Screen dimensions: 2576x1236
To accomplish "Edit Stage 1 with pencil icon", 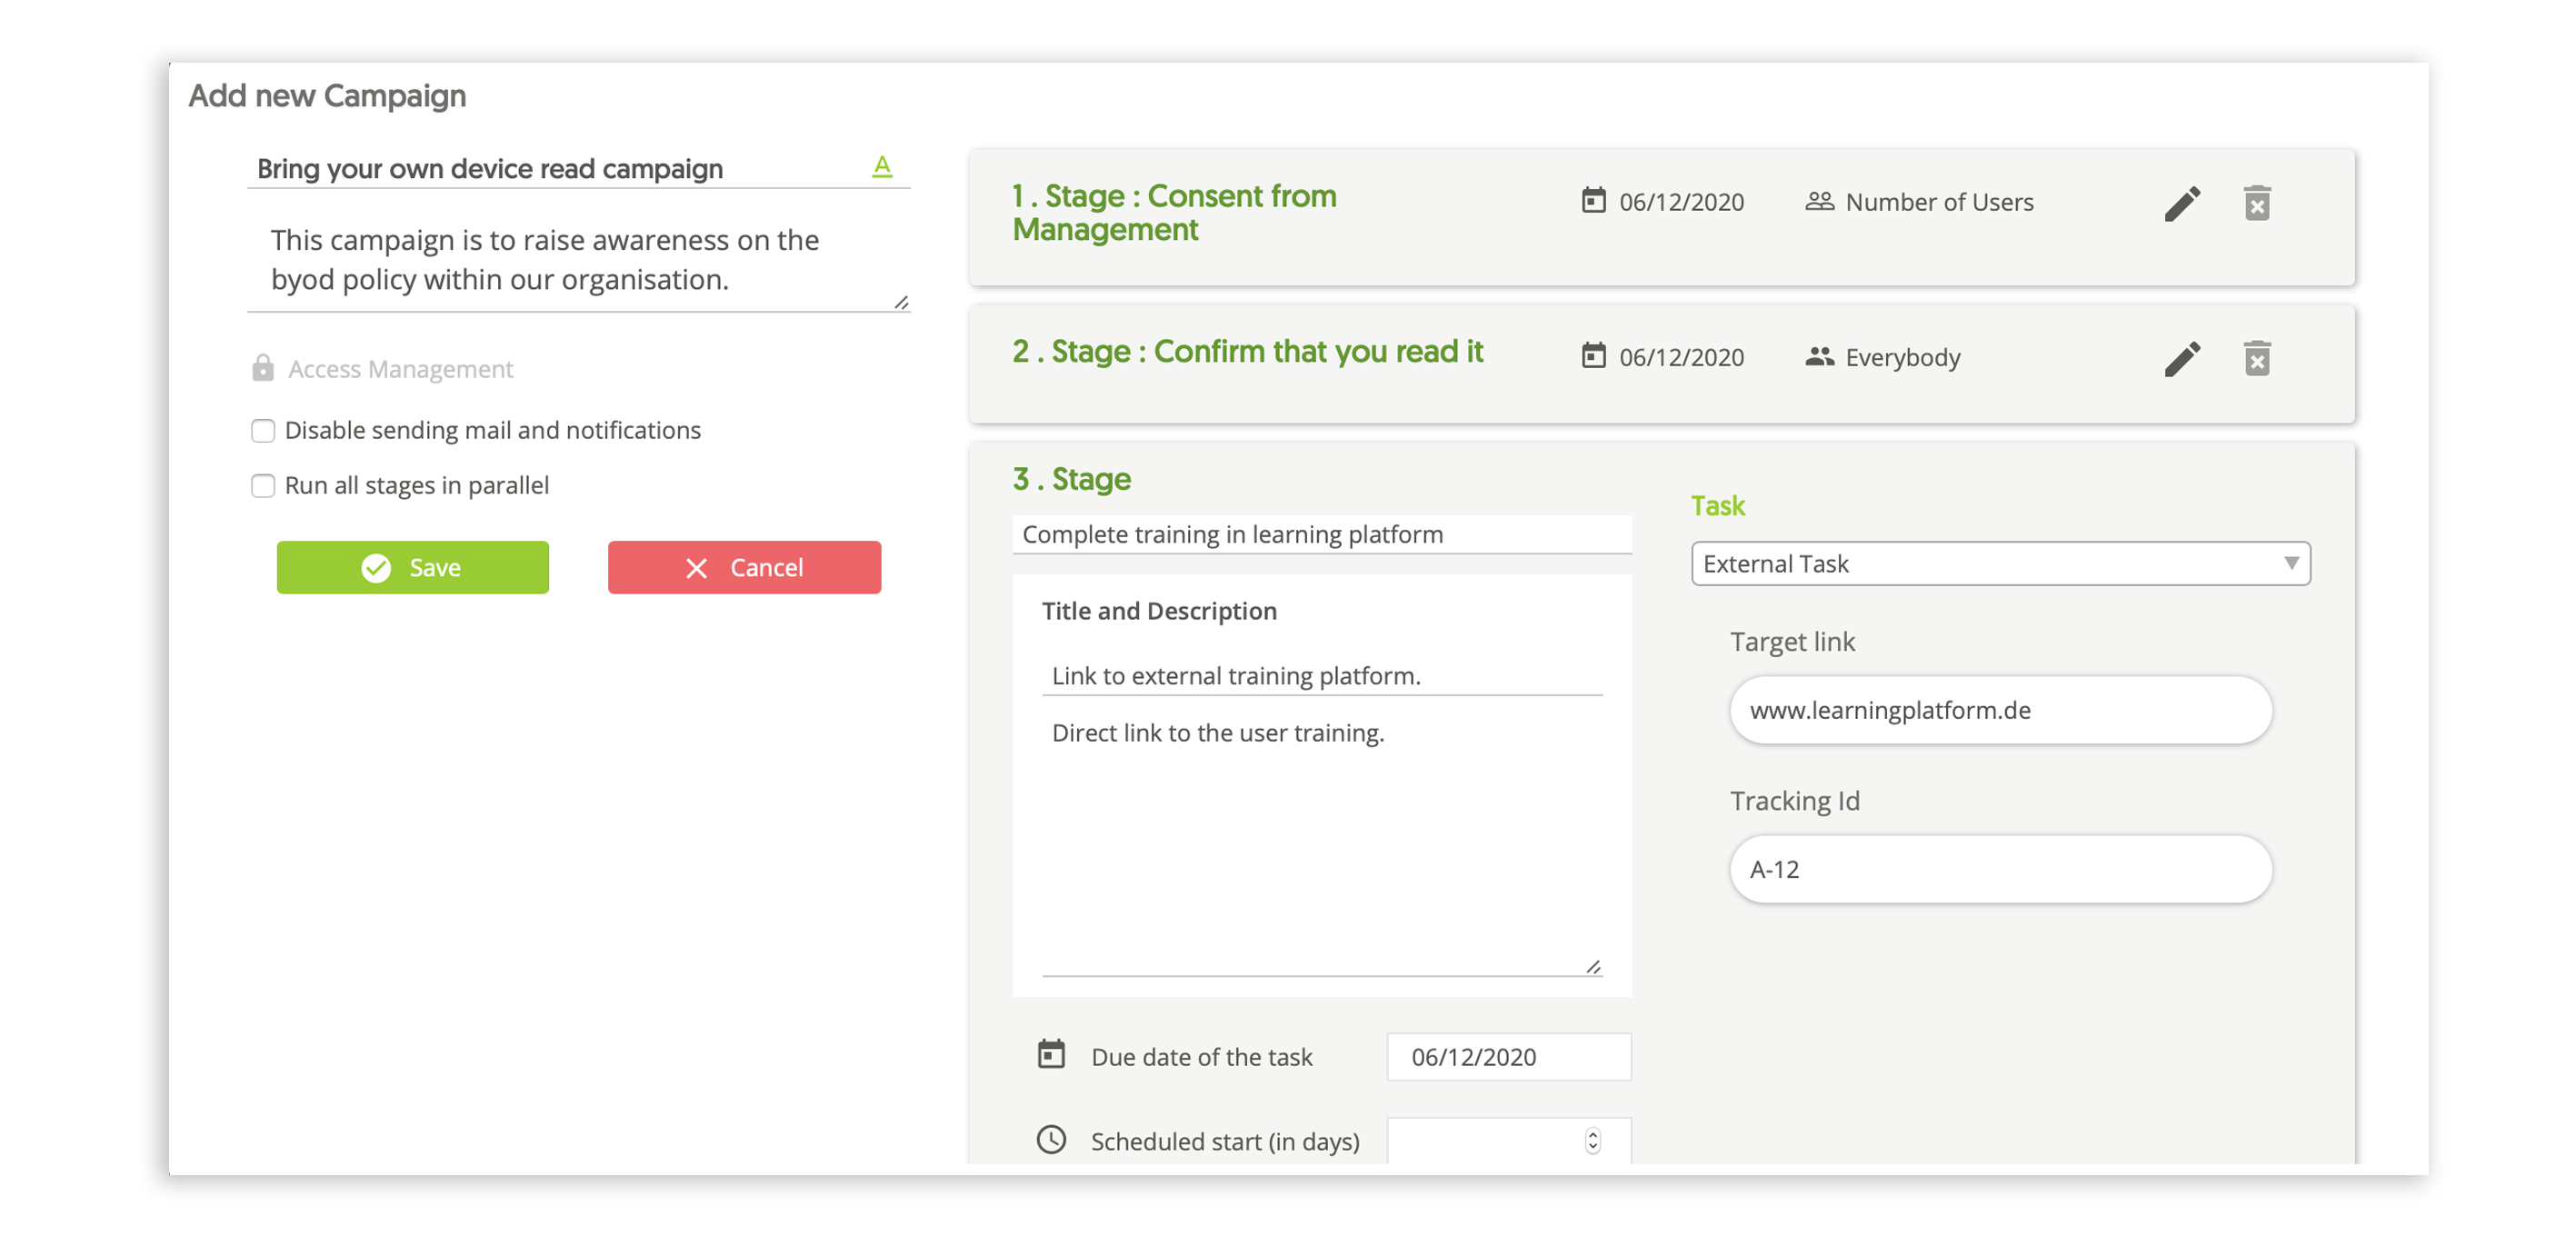I will (x=2182, y=203).
